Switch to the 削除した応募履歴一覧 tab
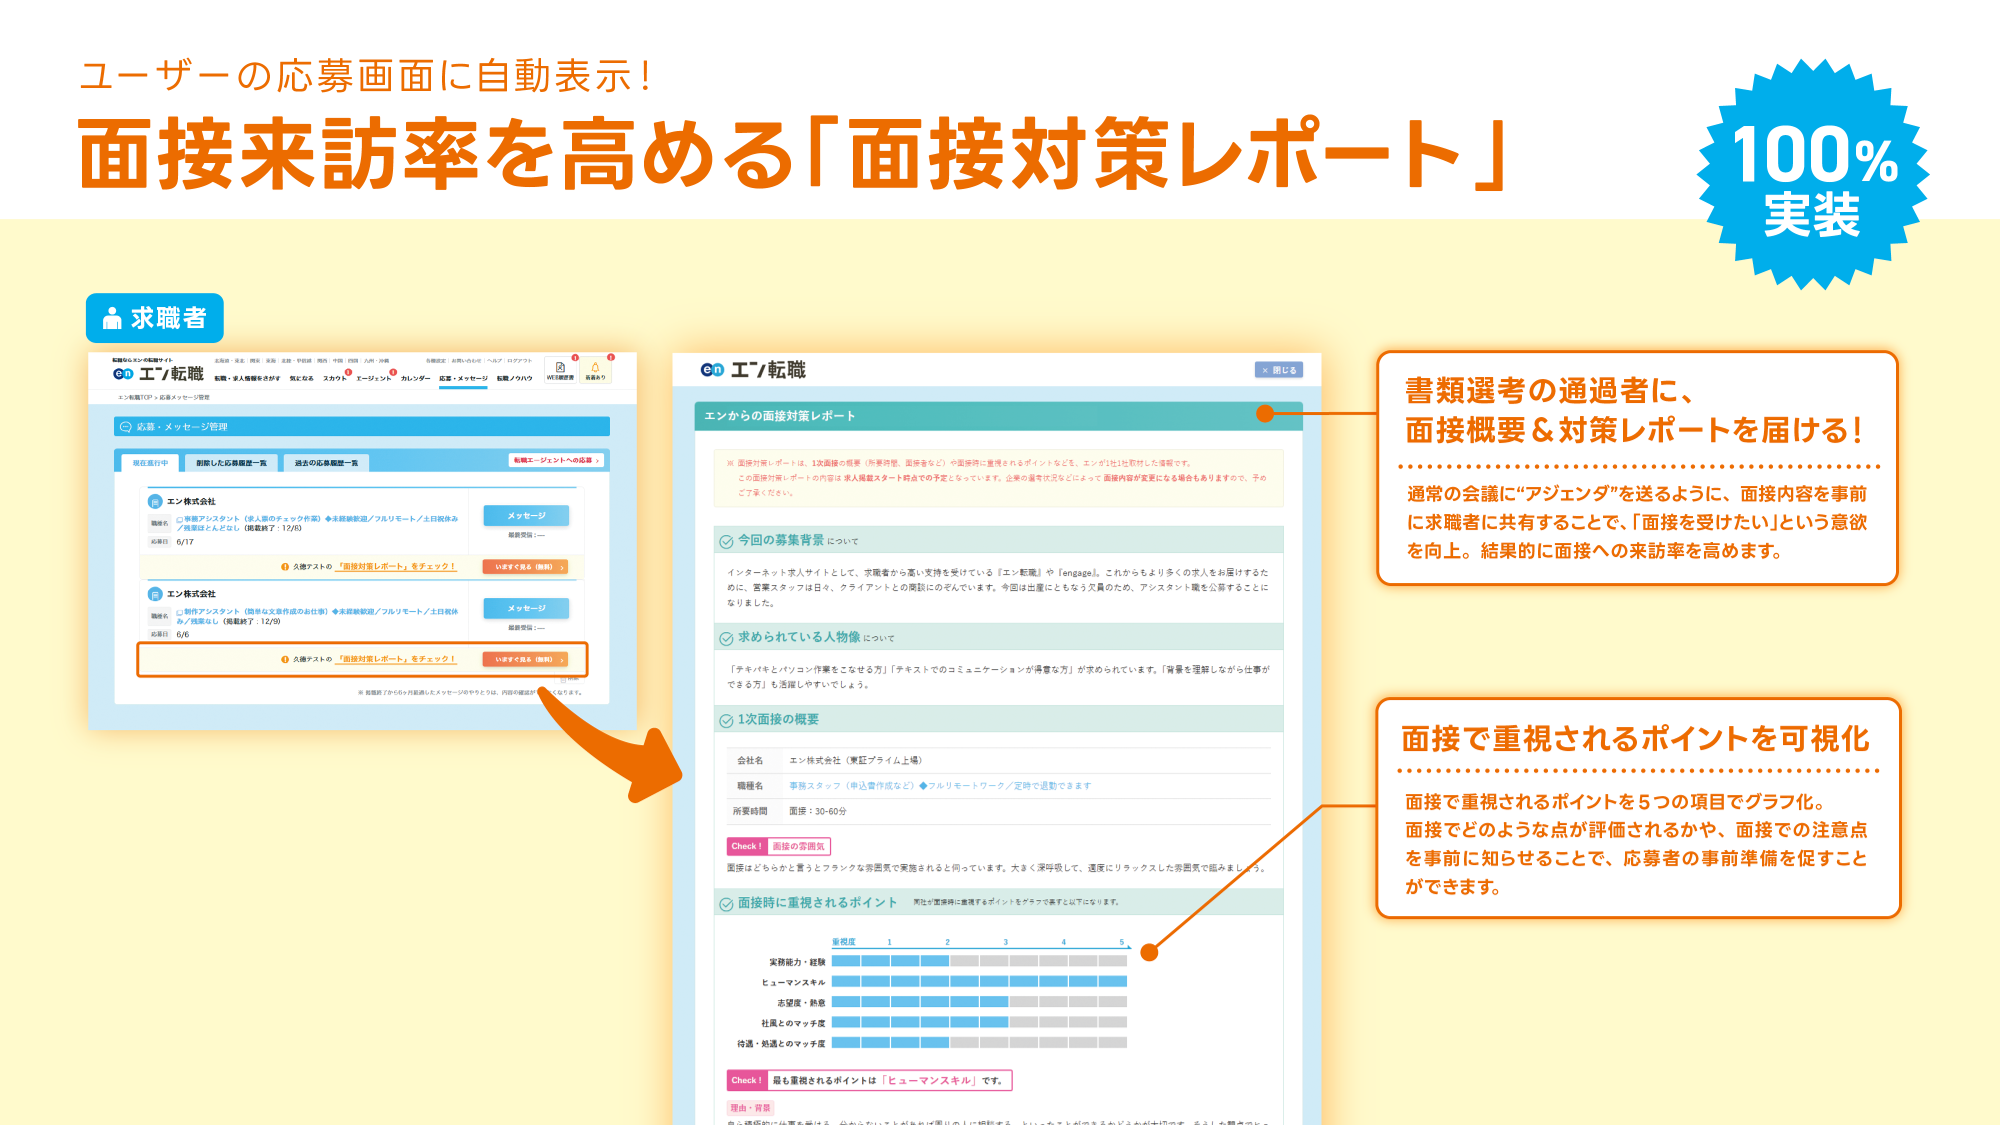 (x=232, y=463)
